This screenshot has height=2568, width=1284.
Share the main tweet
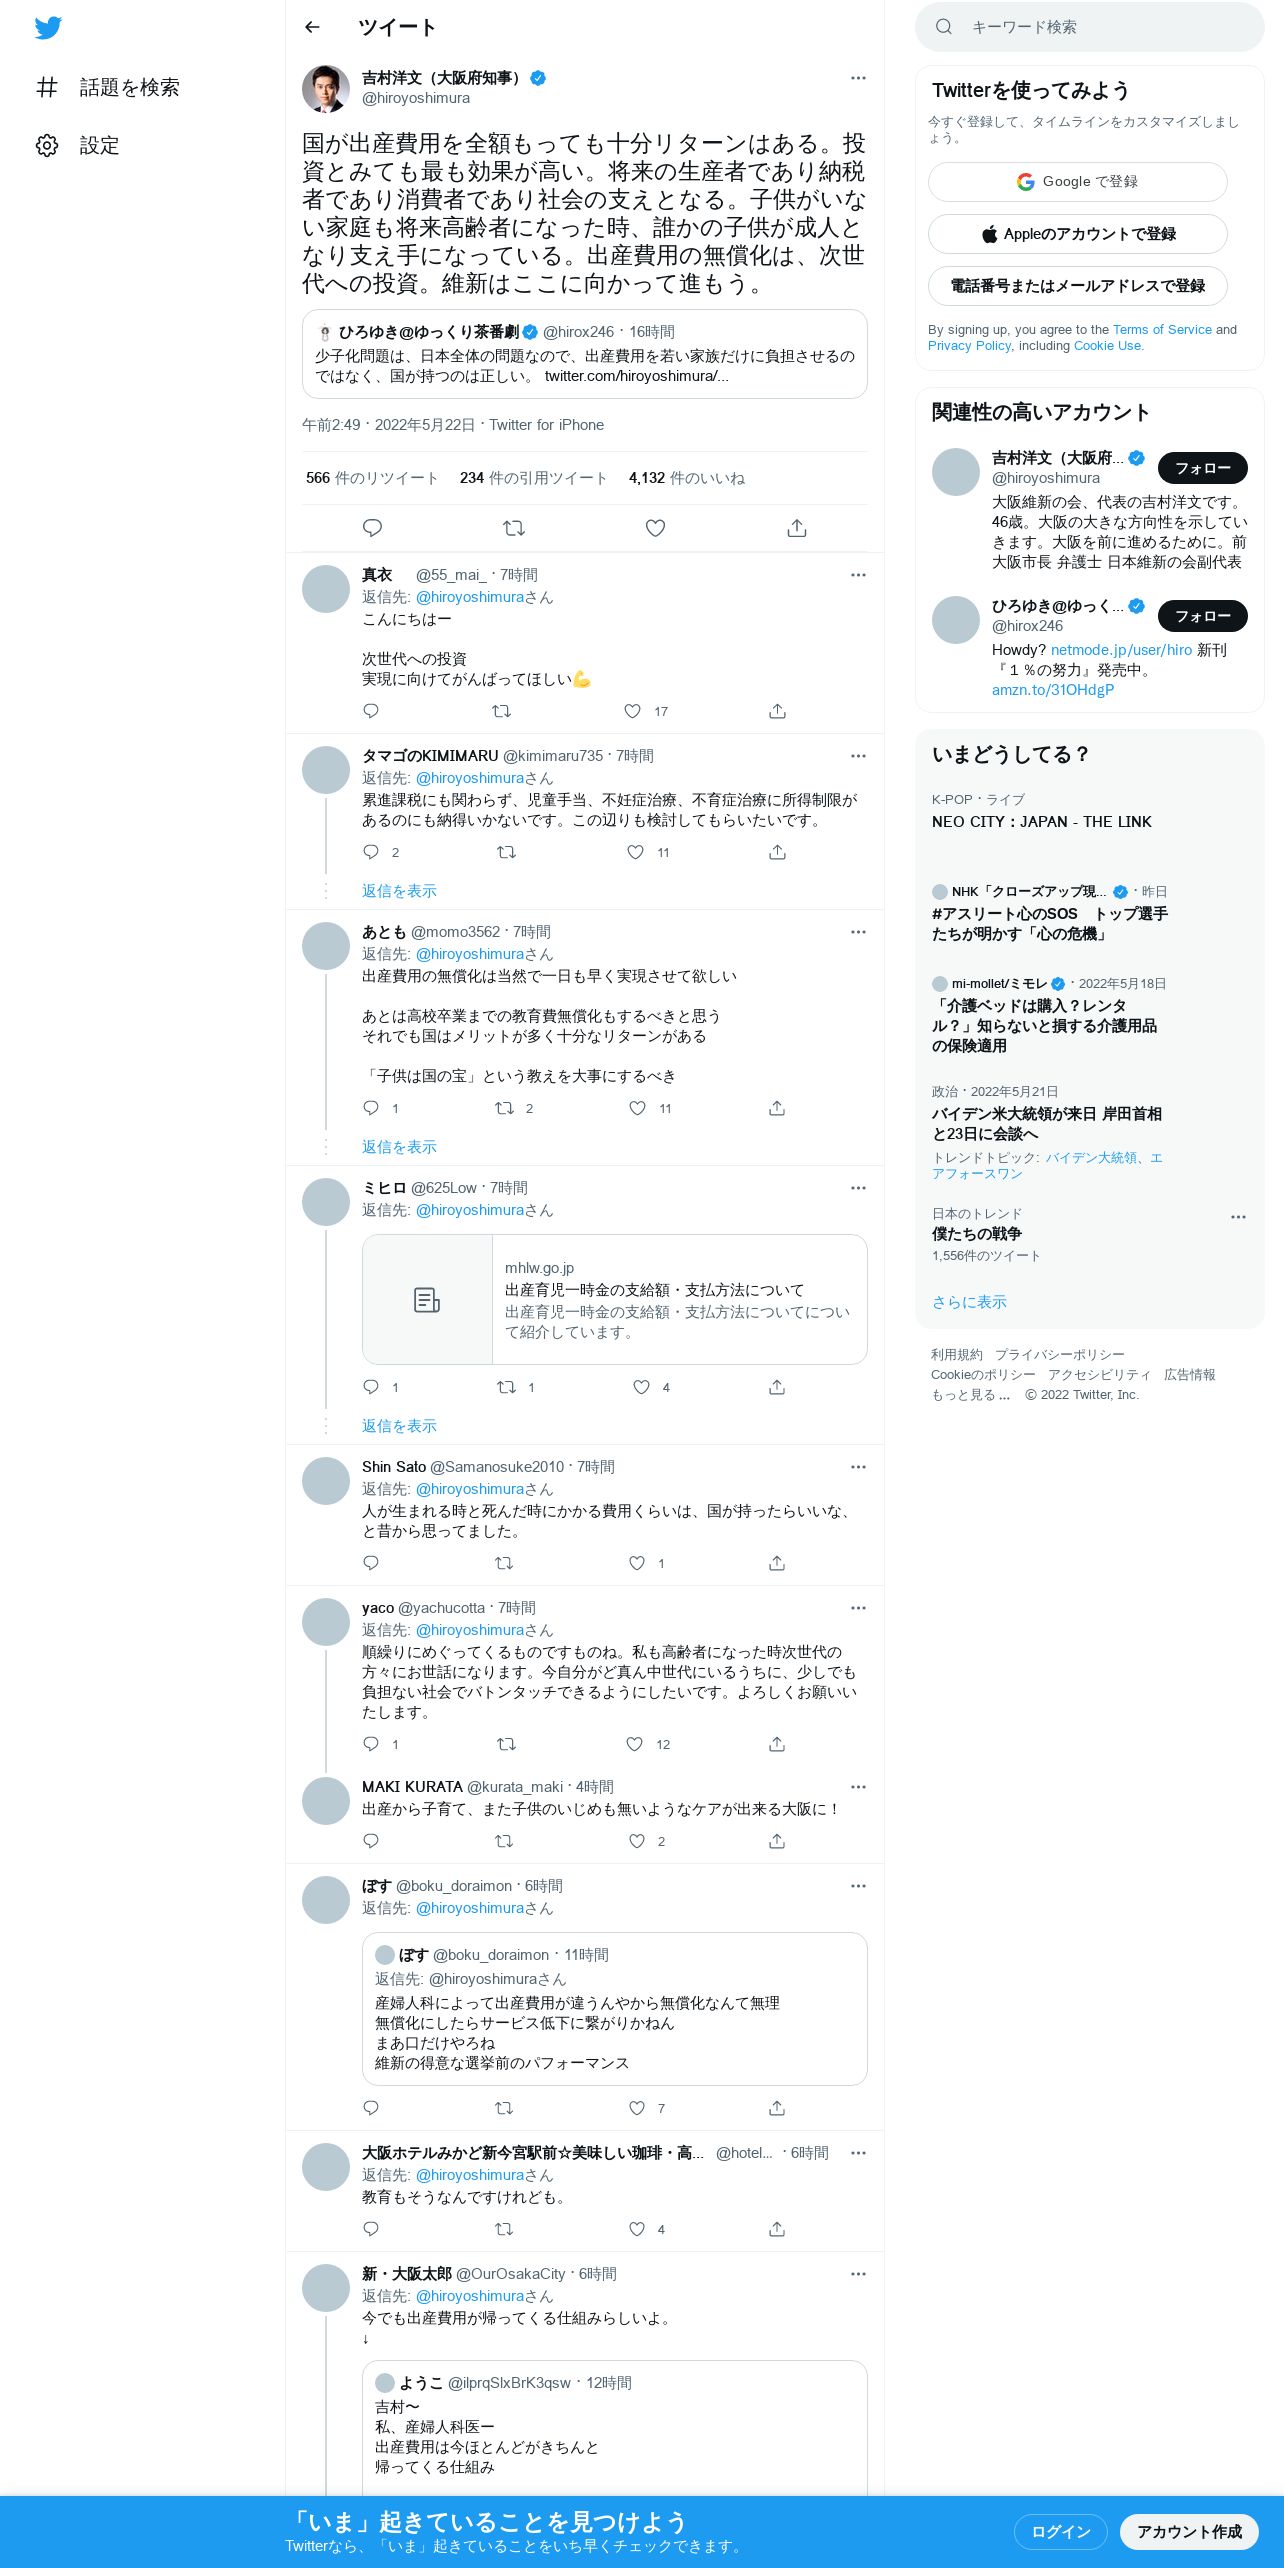[797, 528]
